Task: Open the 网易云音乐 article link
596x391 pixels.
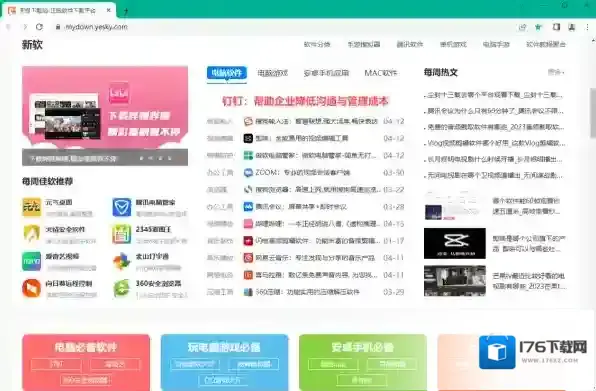Action: pyautogui.click(x=315, y=258)
